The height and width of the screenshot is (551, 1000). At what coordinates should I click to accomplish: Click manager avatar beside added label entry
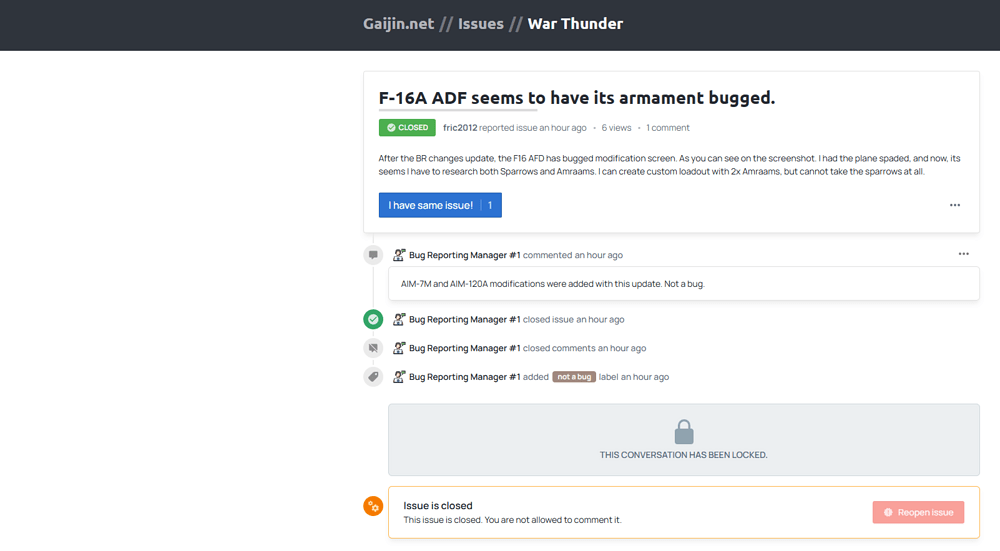pyautogui.click(x=399, y=377)
